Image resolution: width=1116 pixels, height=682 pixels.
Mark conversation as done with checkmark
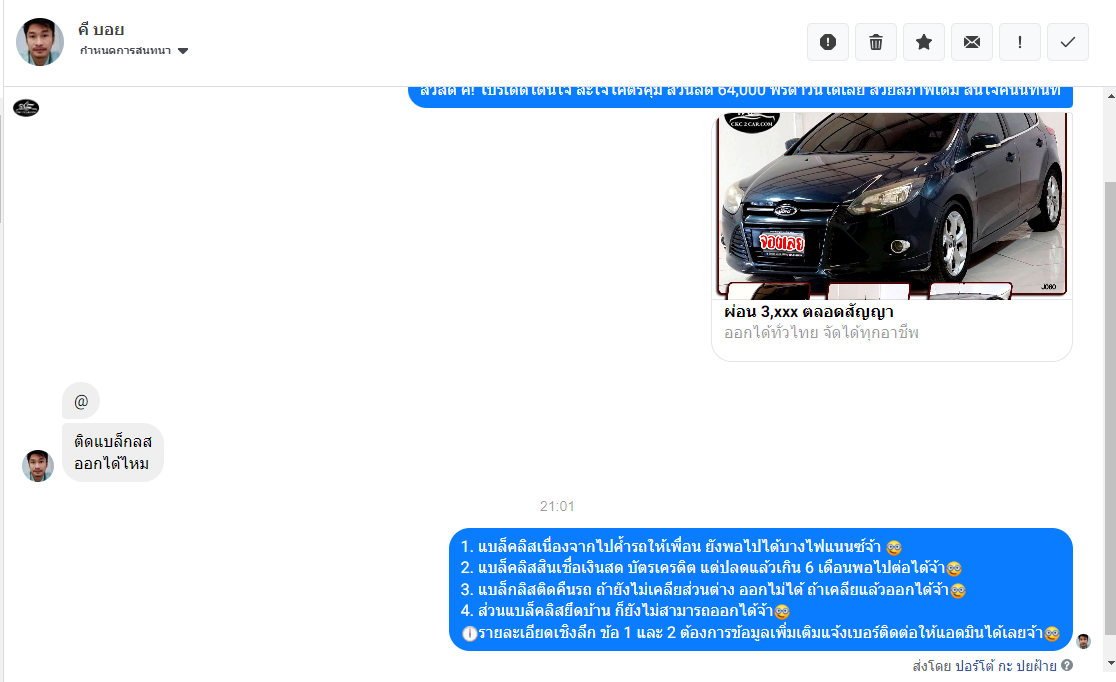pyautogui.click(x=1068, y=42)
